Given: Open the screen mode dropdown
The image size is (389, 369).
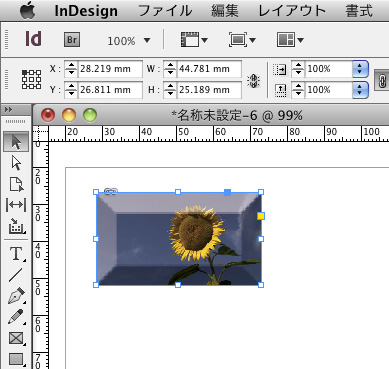Looking at the screenshot, I should [242, 40].
